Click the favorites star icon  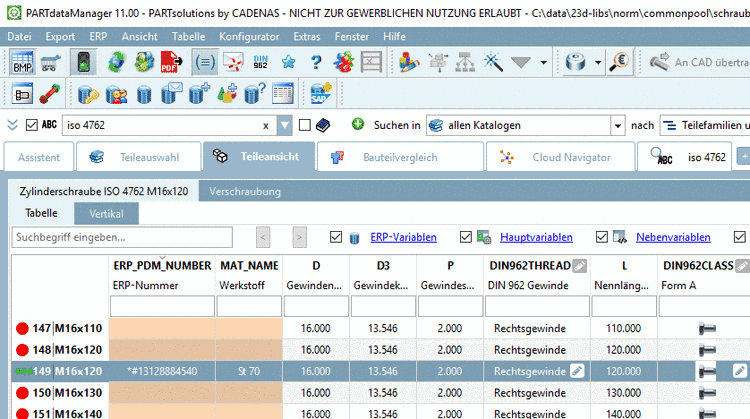[x=289, y=62]
